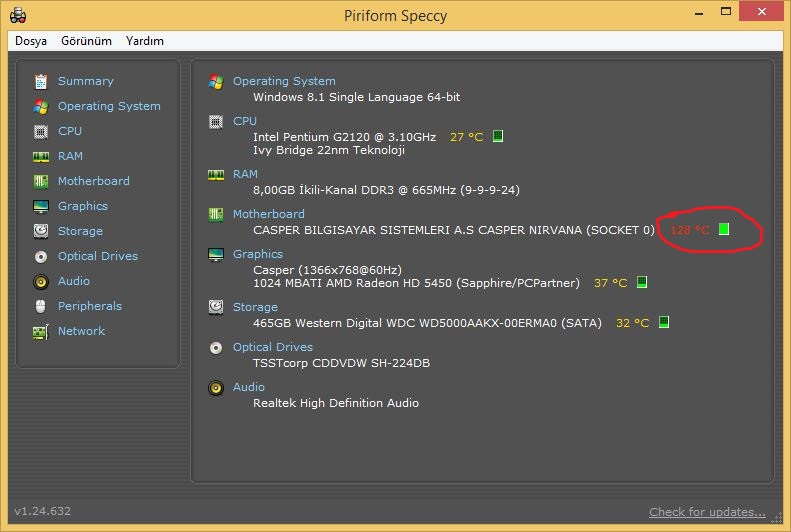791x532 pixels.
Task: Open the Görünüm menu
Action: [84, 41]
